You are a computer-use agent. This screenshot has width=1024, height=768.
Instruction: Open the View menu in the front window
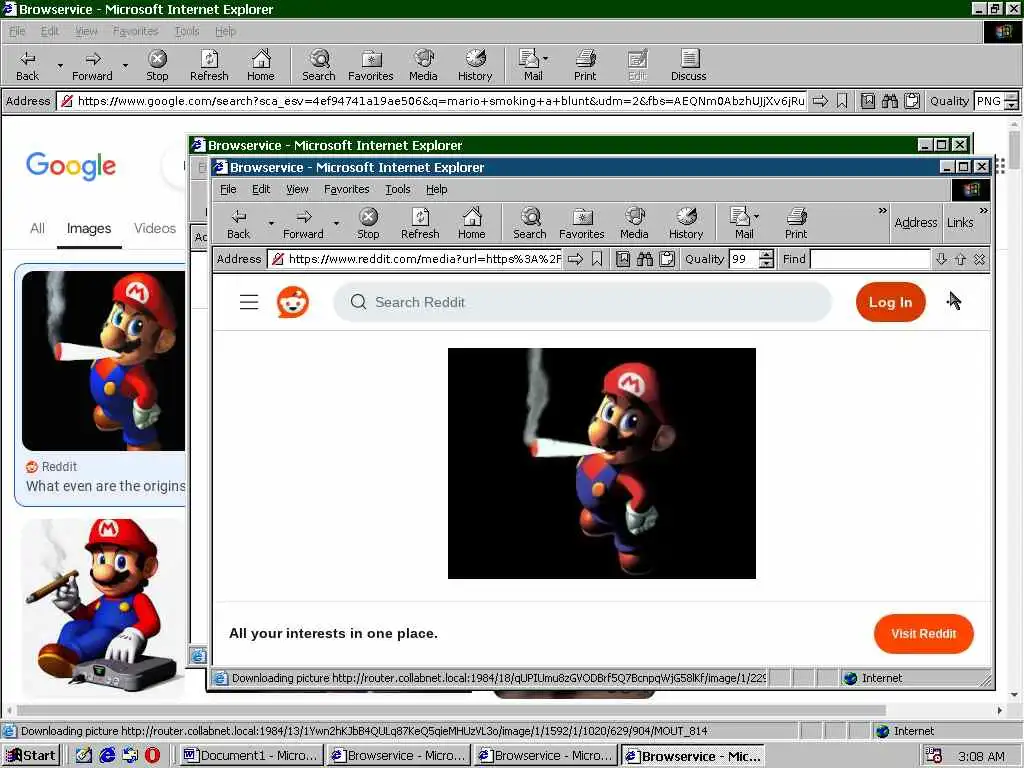tap(297, 189)
